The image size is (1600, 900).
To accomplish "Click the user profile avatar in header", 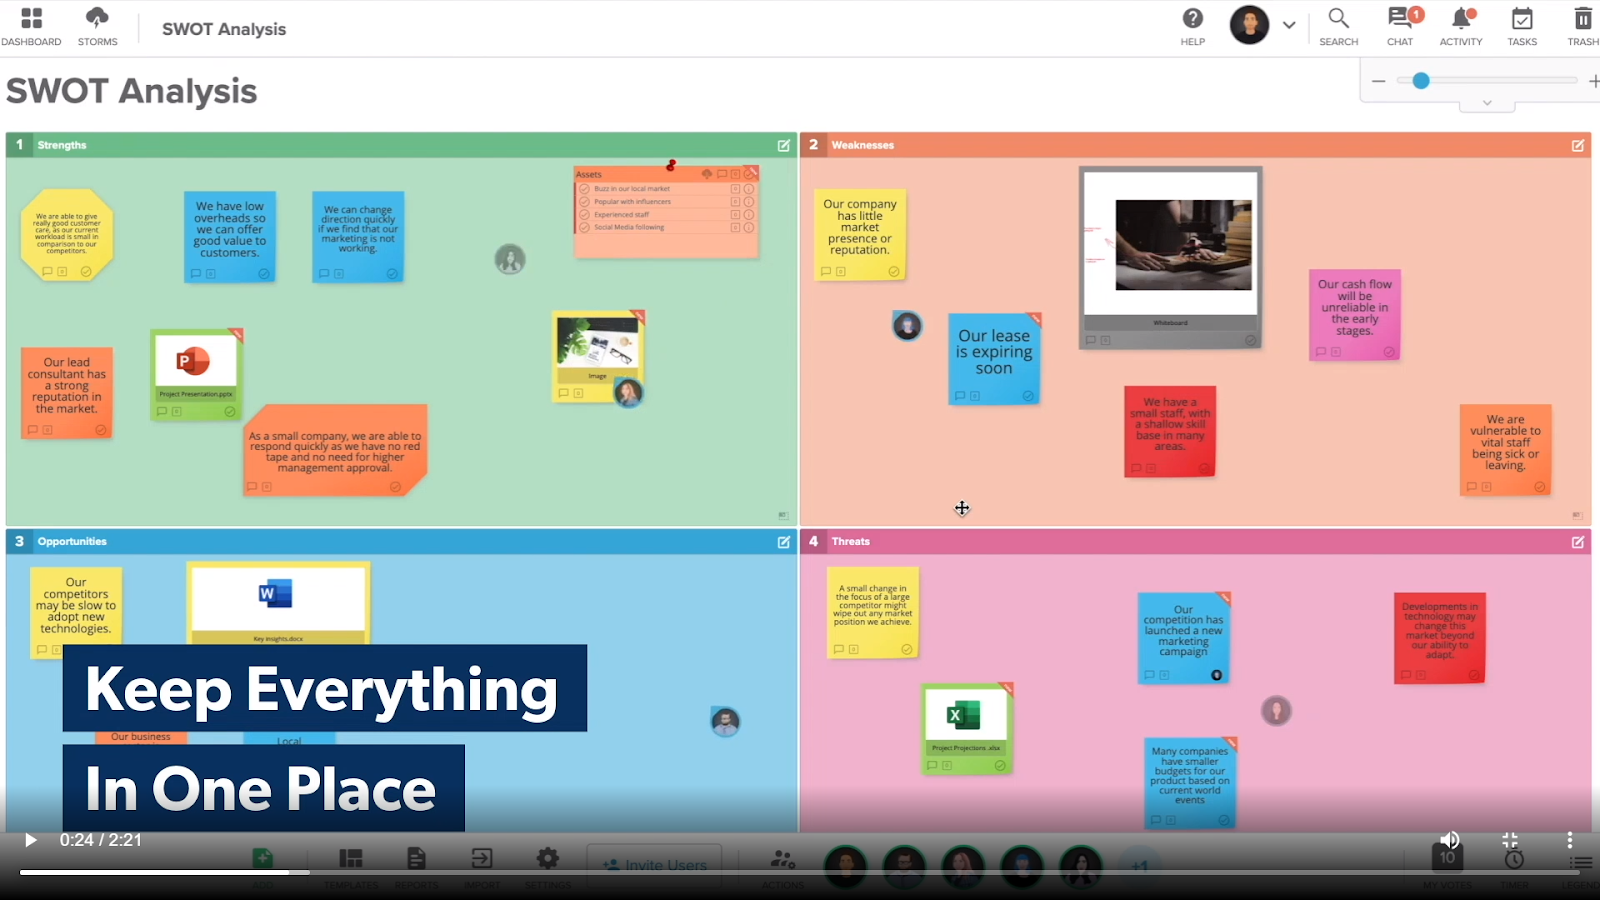I will [1249, 25].
